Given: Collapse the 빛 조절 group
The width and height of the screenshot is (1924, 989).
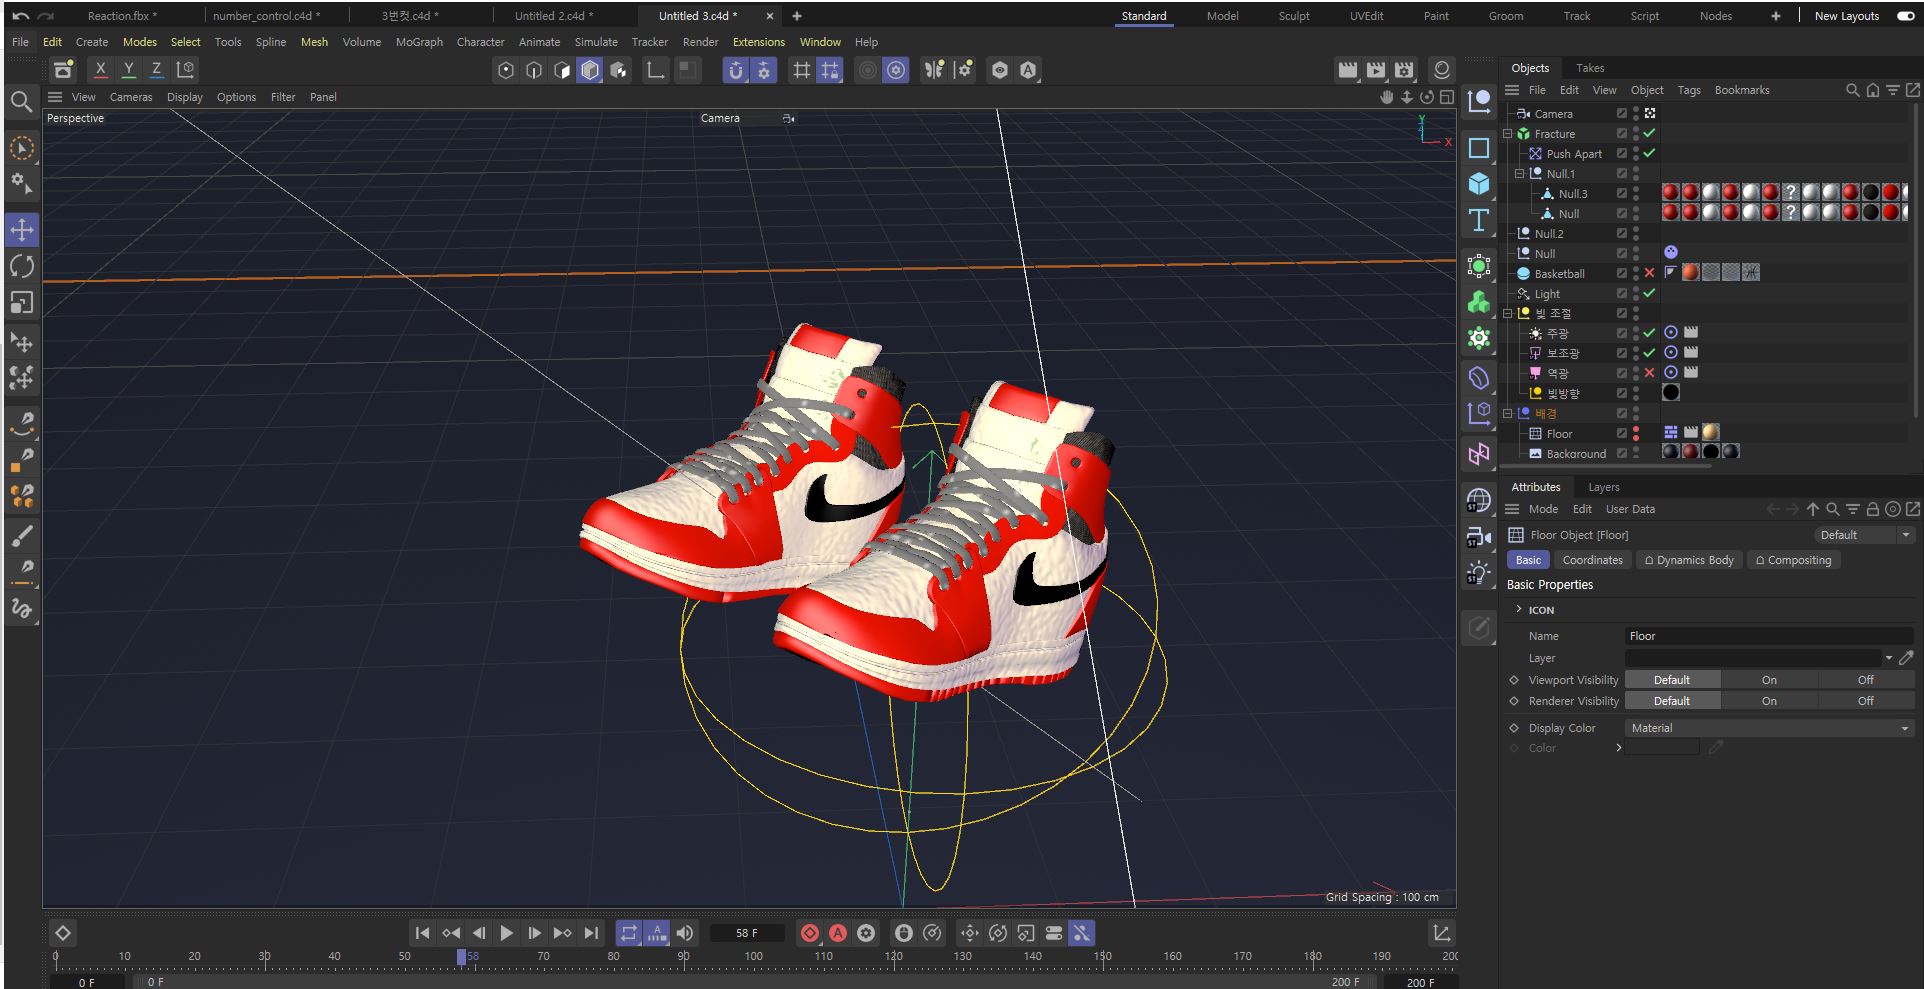Looking at the screenshot, I should [x=1508, y=314].
